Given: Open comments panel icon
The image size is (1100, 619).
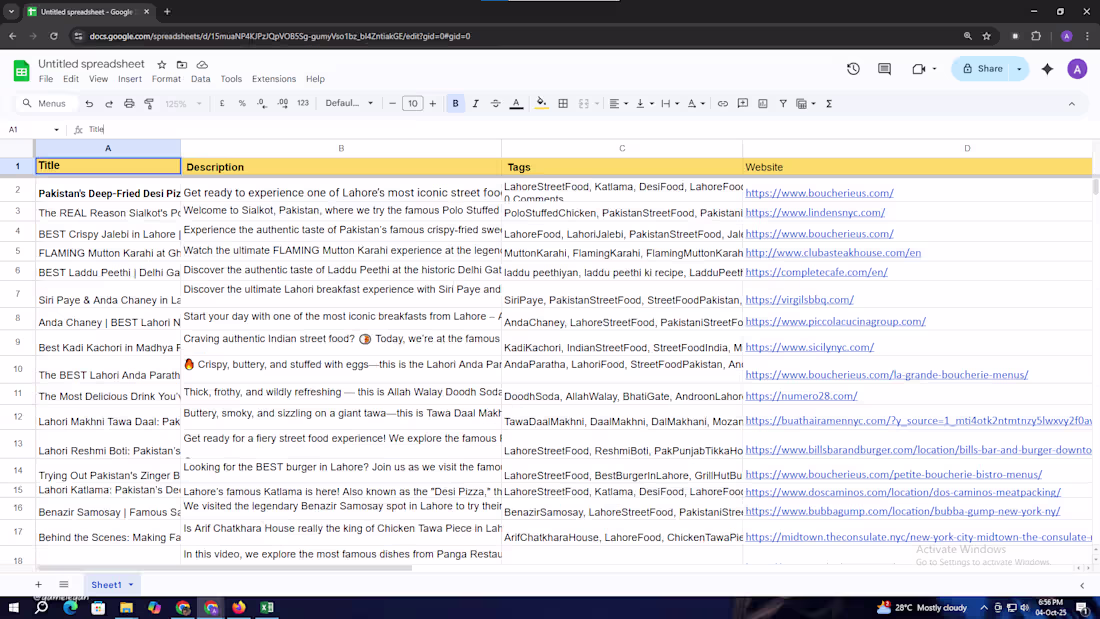Looking at the screenshot, I should point(885,69).
